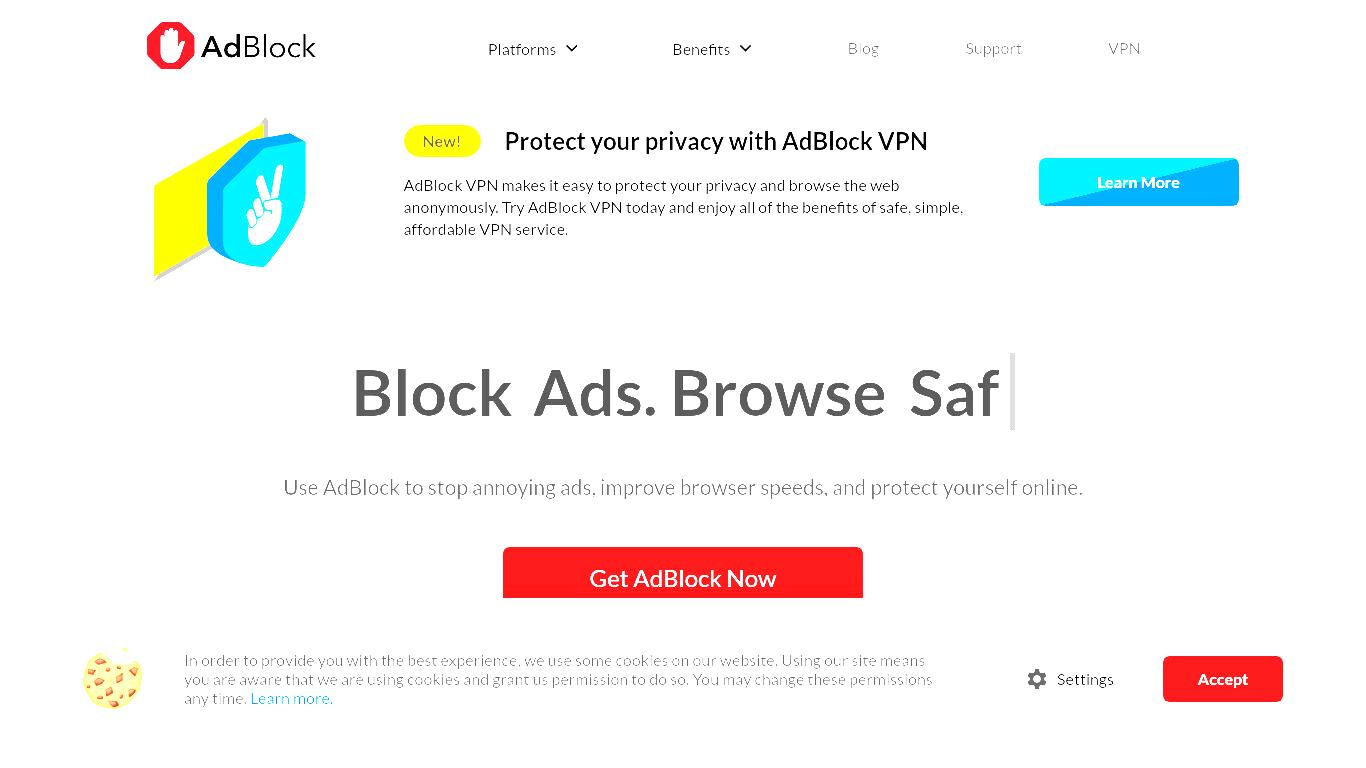
Task: Click the gear icon beside Settings
Action: pos(1037,679)
